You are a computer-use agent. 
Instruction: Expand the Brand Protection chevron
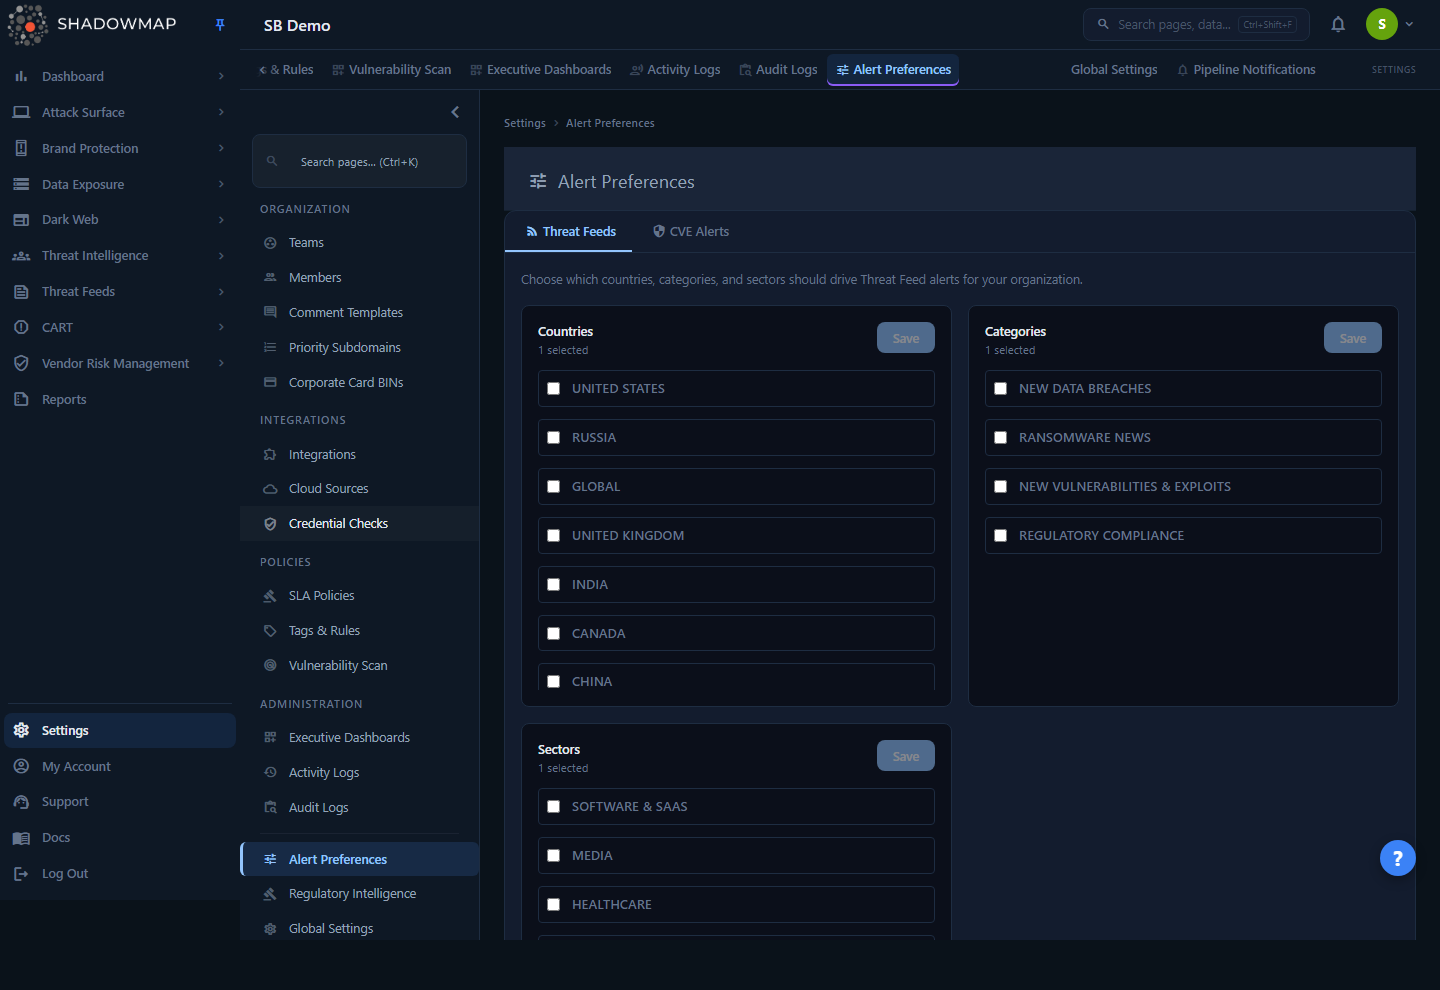pyautogui.click(x=221, y=148)
